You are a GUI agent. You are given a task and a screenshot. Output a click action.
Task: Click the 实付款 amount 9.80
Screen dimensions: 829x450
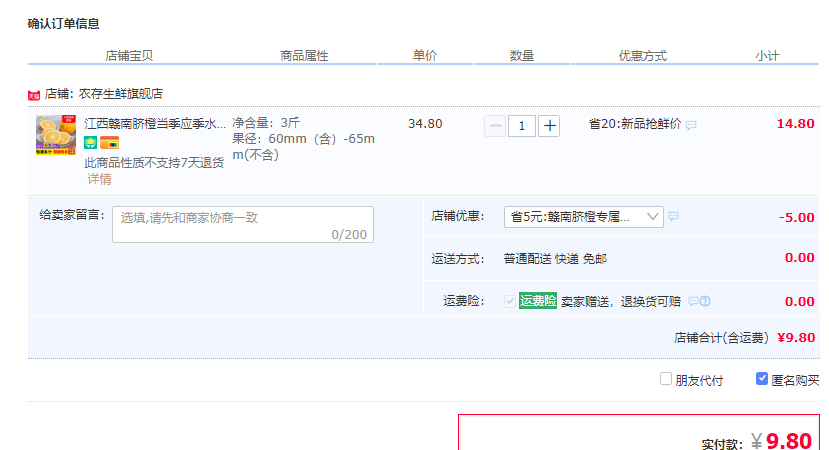coord(788,440)
